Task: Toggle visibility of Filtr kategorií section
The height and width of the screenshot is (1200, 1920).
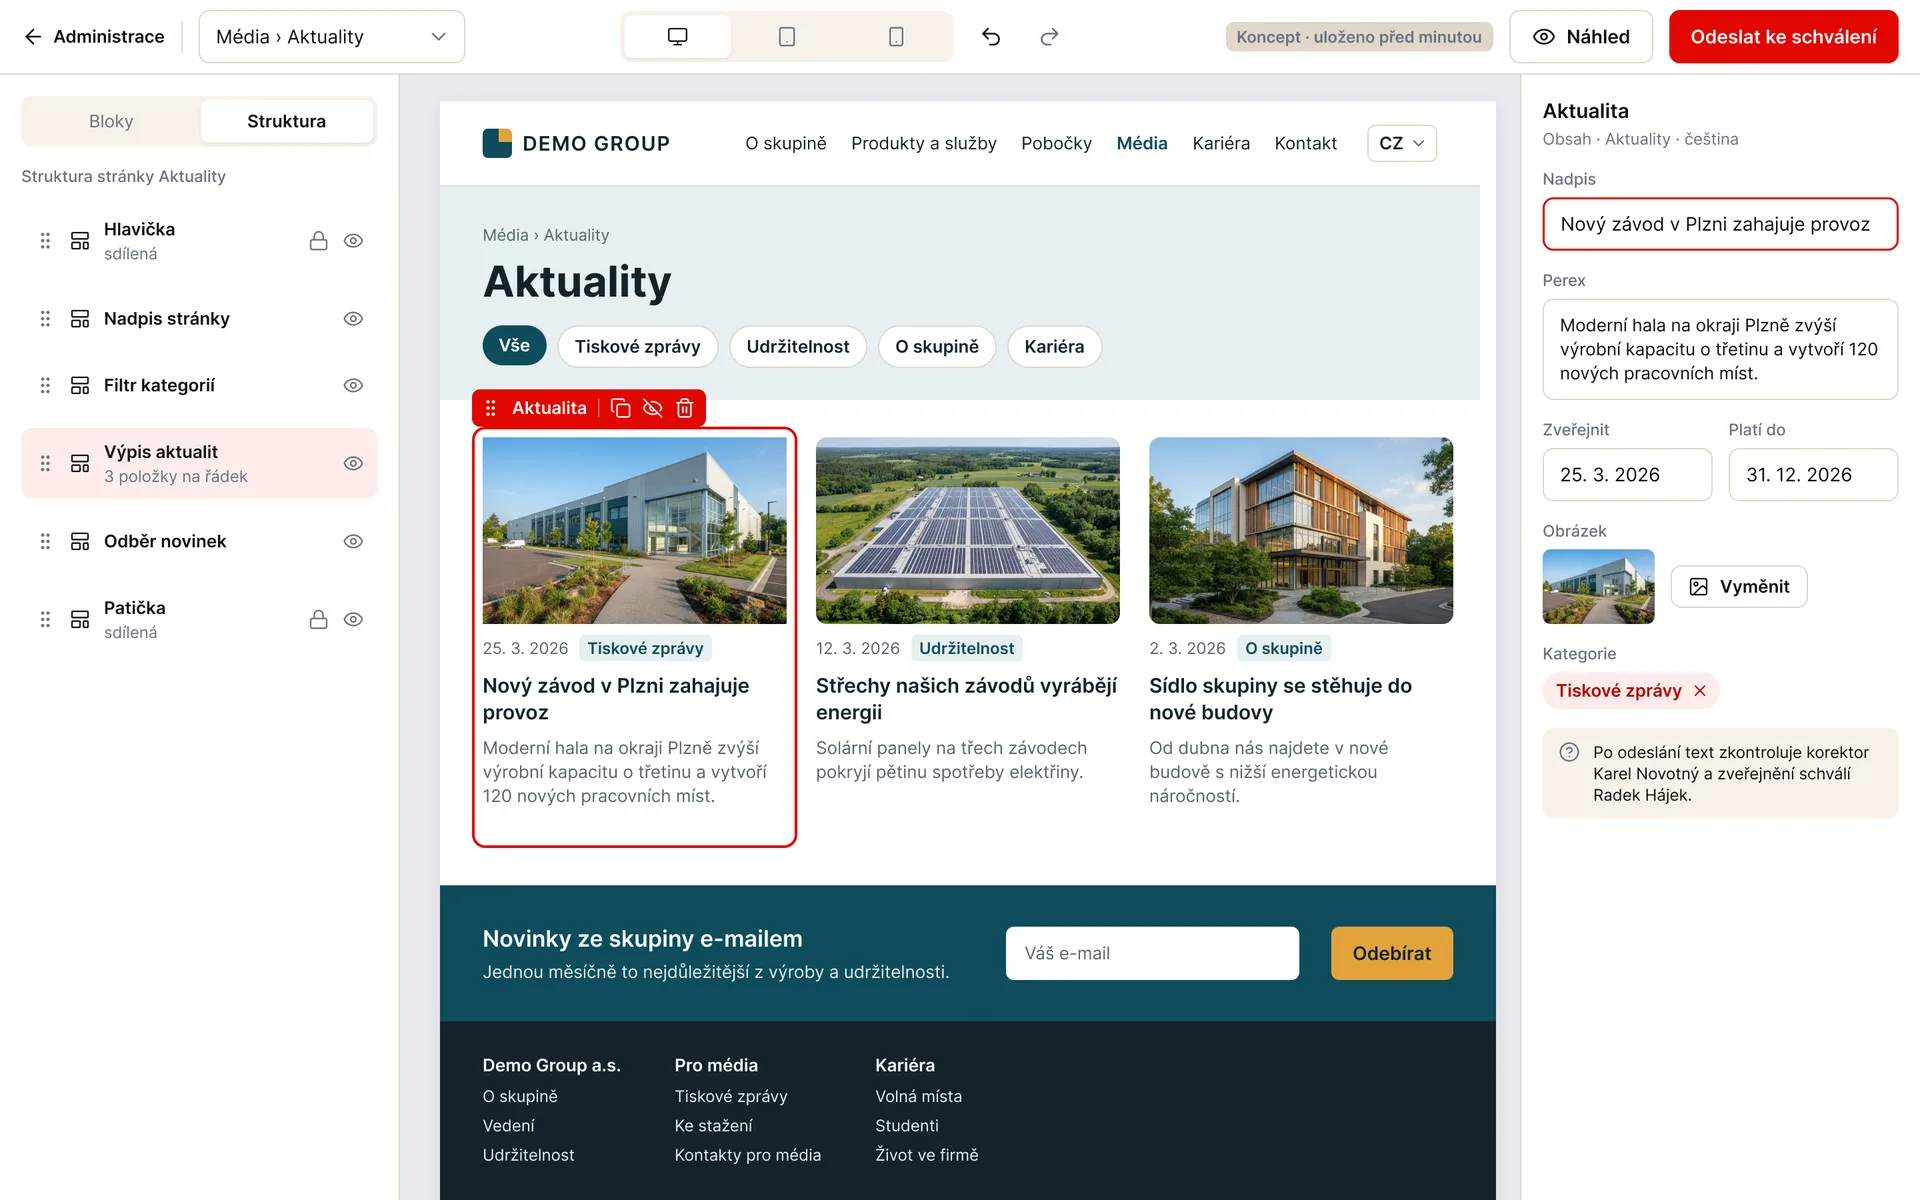Action: point(353,385)
